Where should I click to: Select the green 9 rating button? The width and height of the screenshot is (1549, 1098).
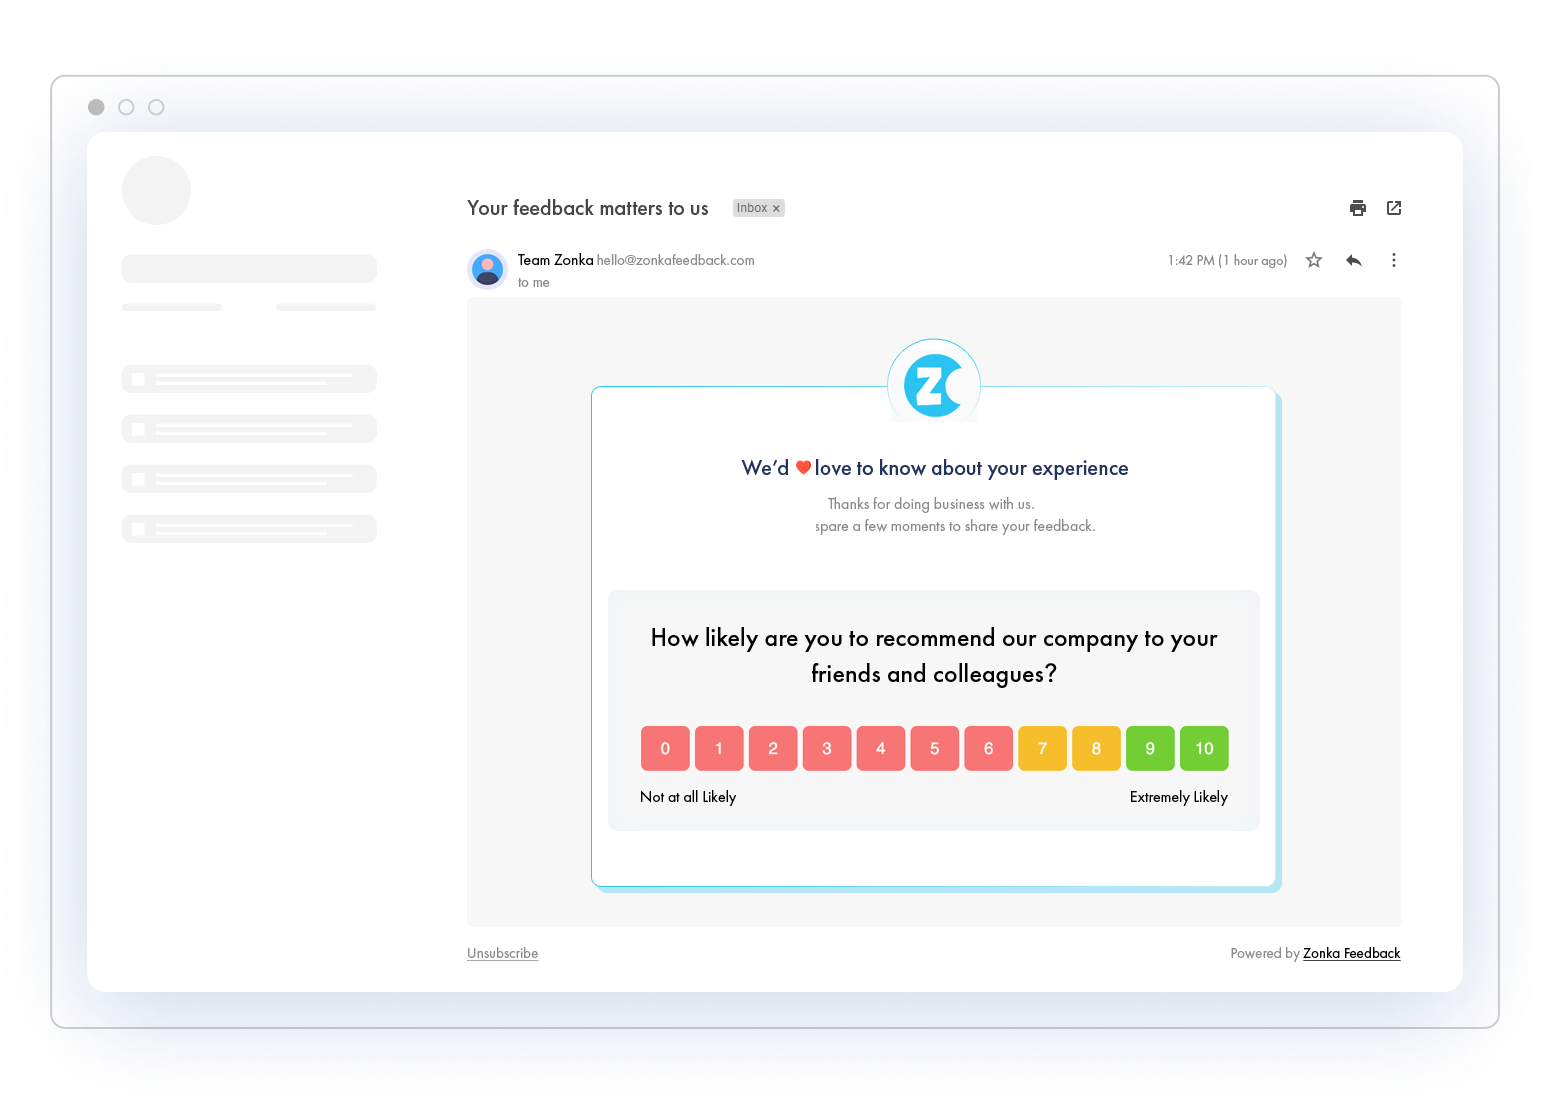(1150, 748)
